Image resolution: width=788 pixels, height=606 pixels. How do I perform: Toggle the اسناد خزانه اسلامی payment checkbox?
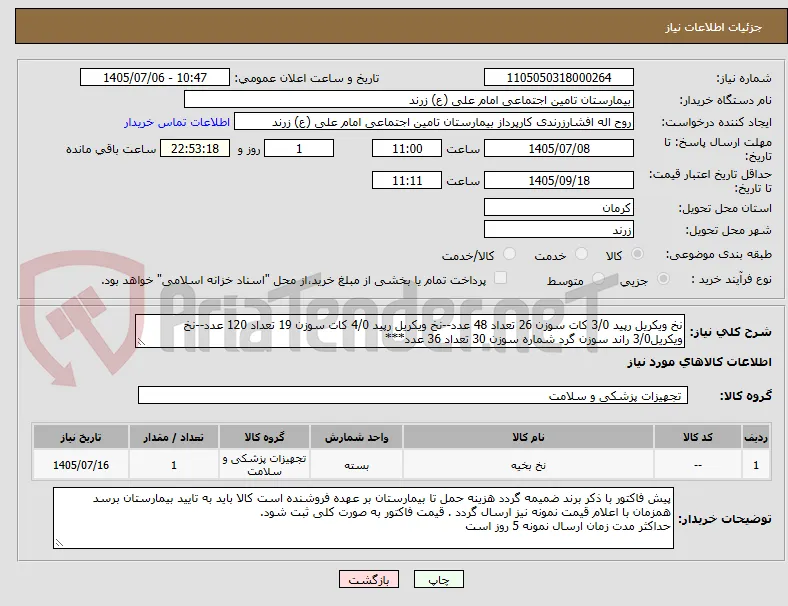[500, 278]
